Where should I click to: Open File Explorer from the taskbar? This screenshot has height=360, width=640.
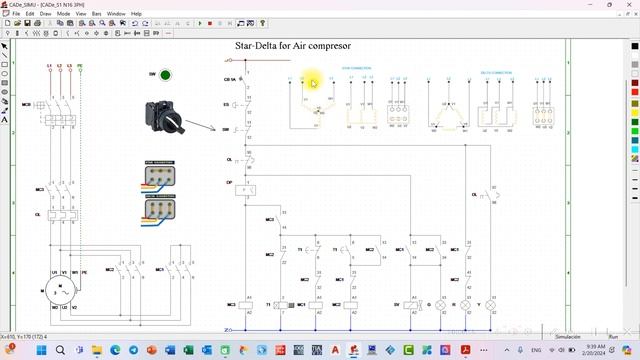pos(97,350)
